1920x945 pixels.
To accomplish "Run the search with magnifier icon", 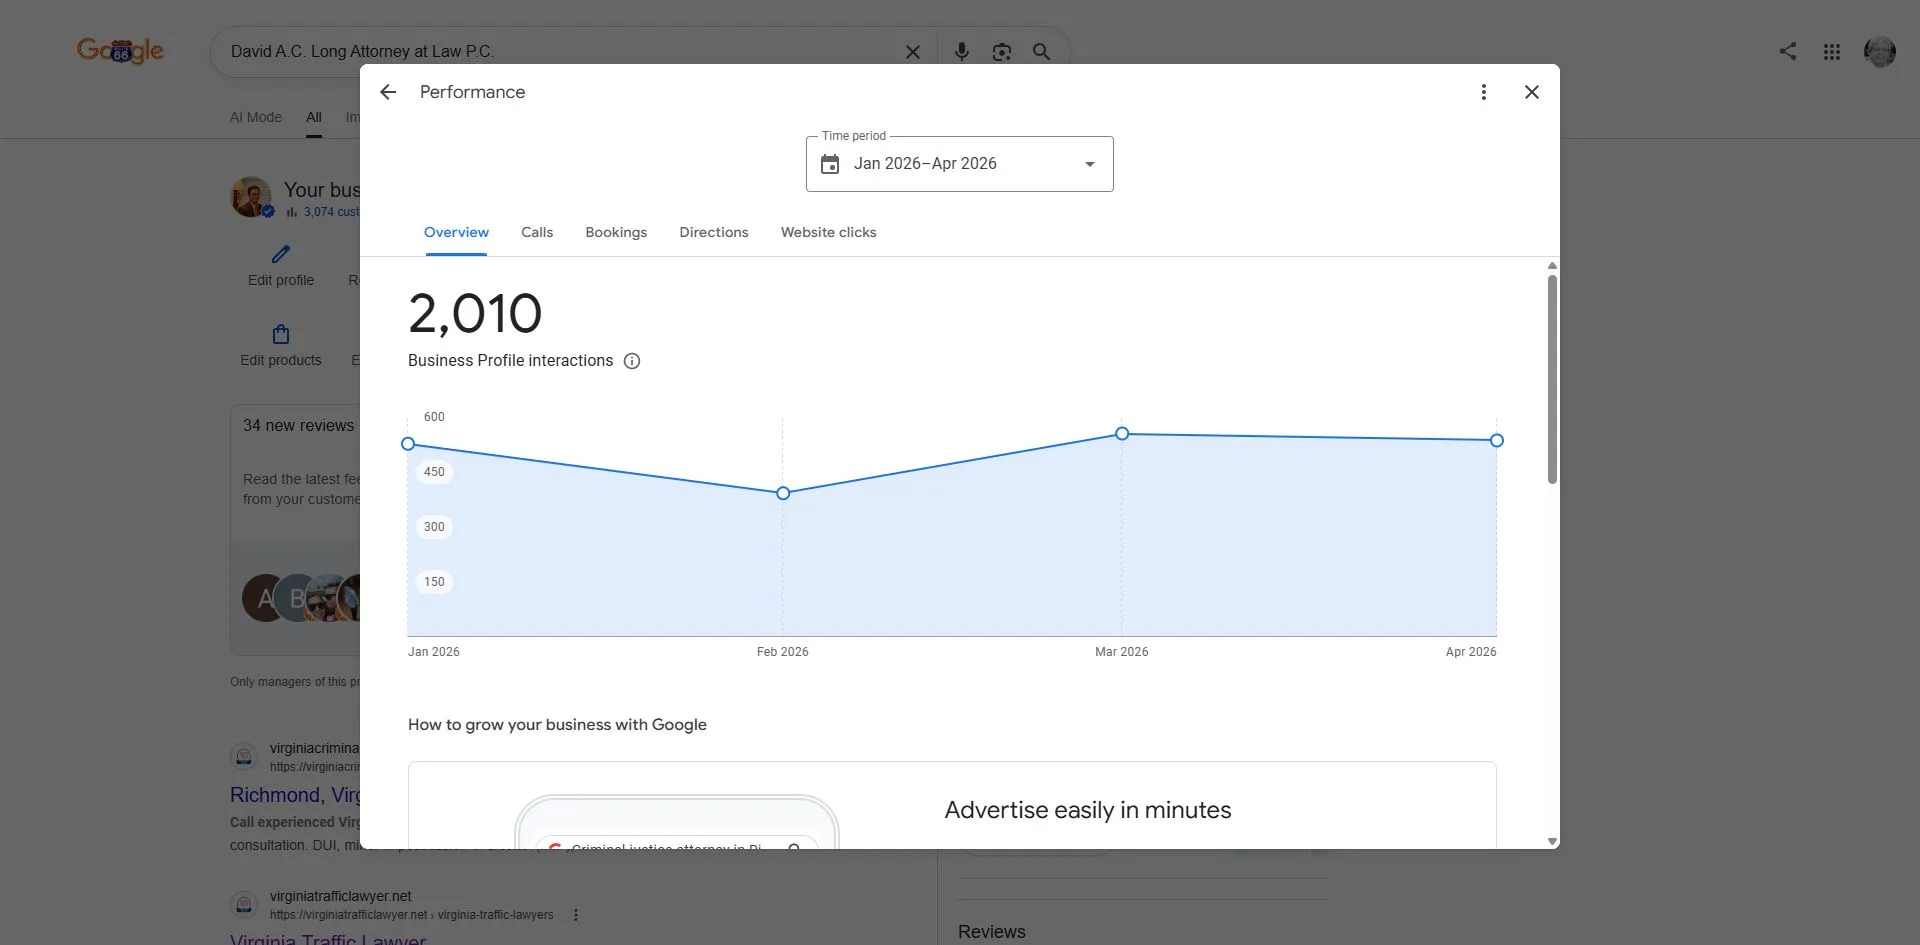I will [x=1041, y=52].
